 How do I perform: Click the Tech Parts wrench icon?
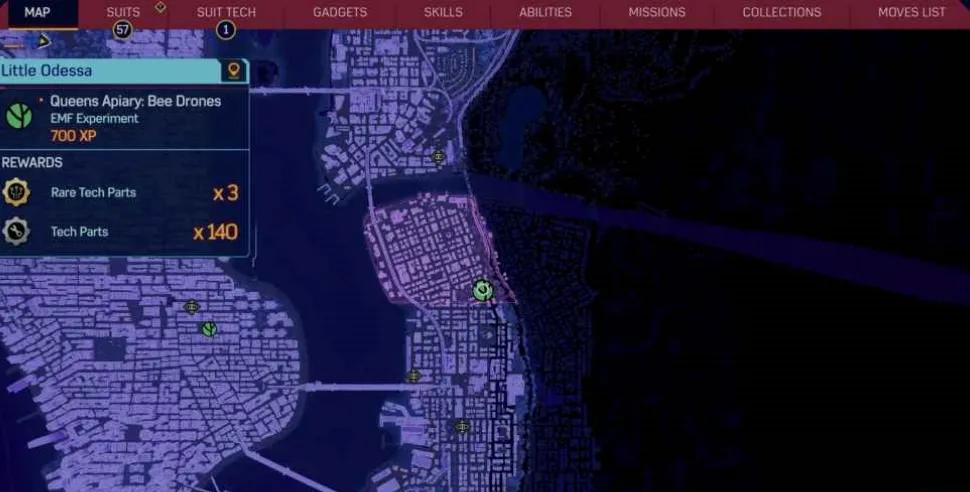click(x=16, y=231)
